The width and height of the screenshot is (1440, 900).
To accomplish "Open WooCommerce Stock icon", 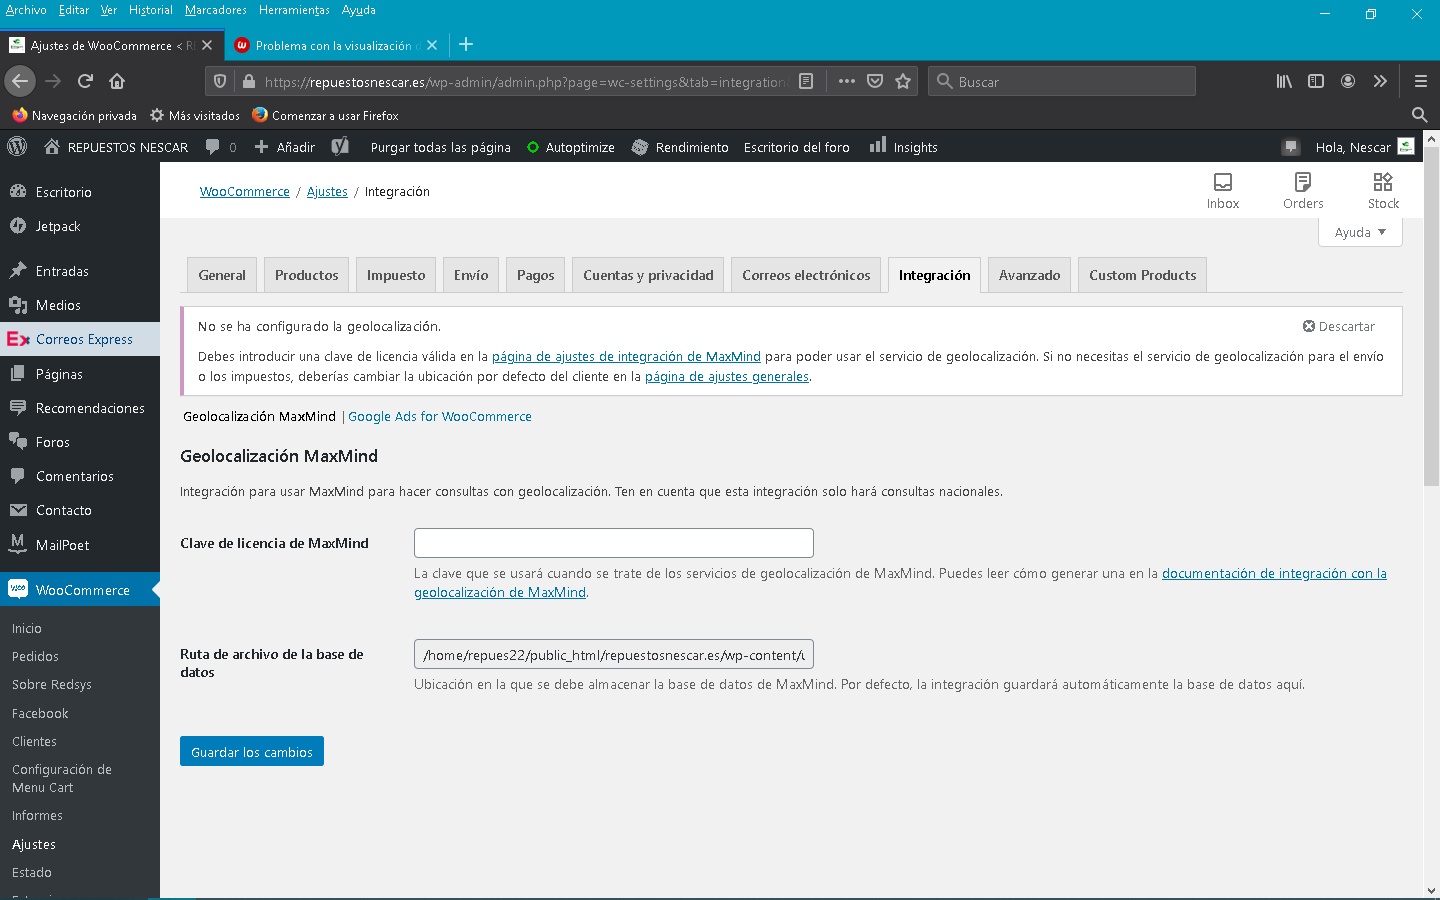I will pos(1383,190).
